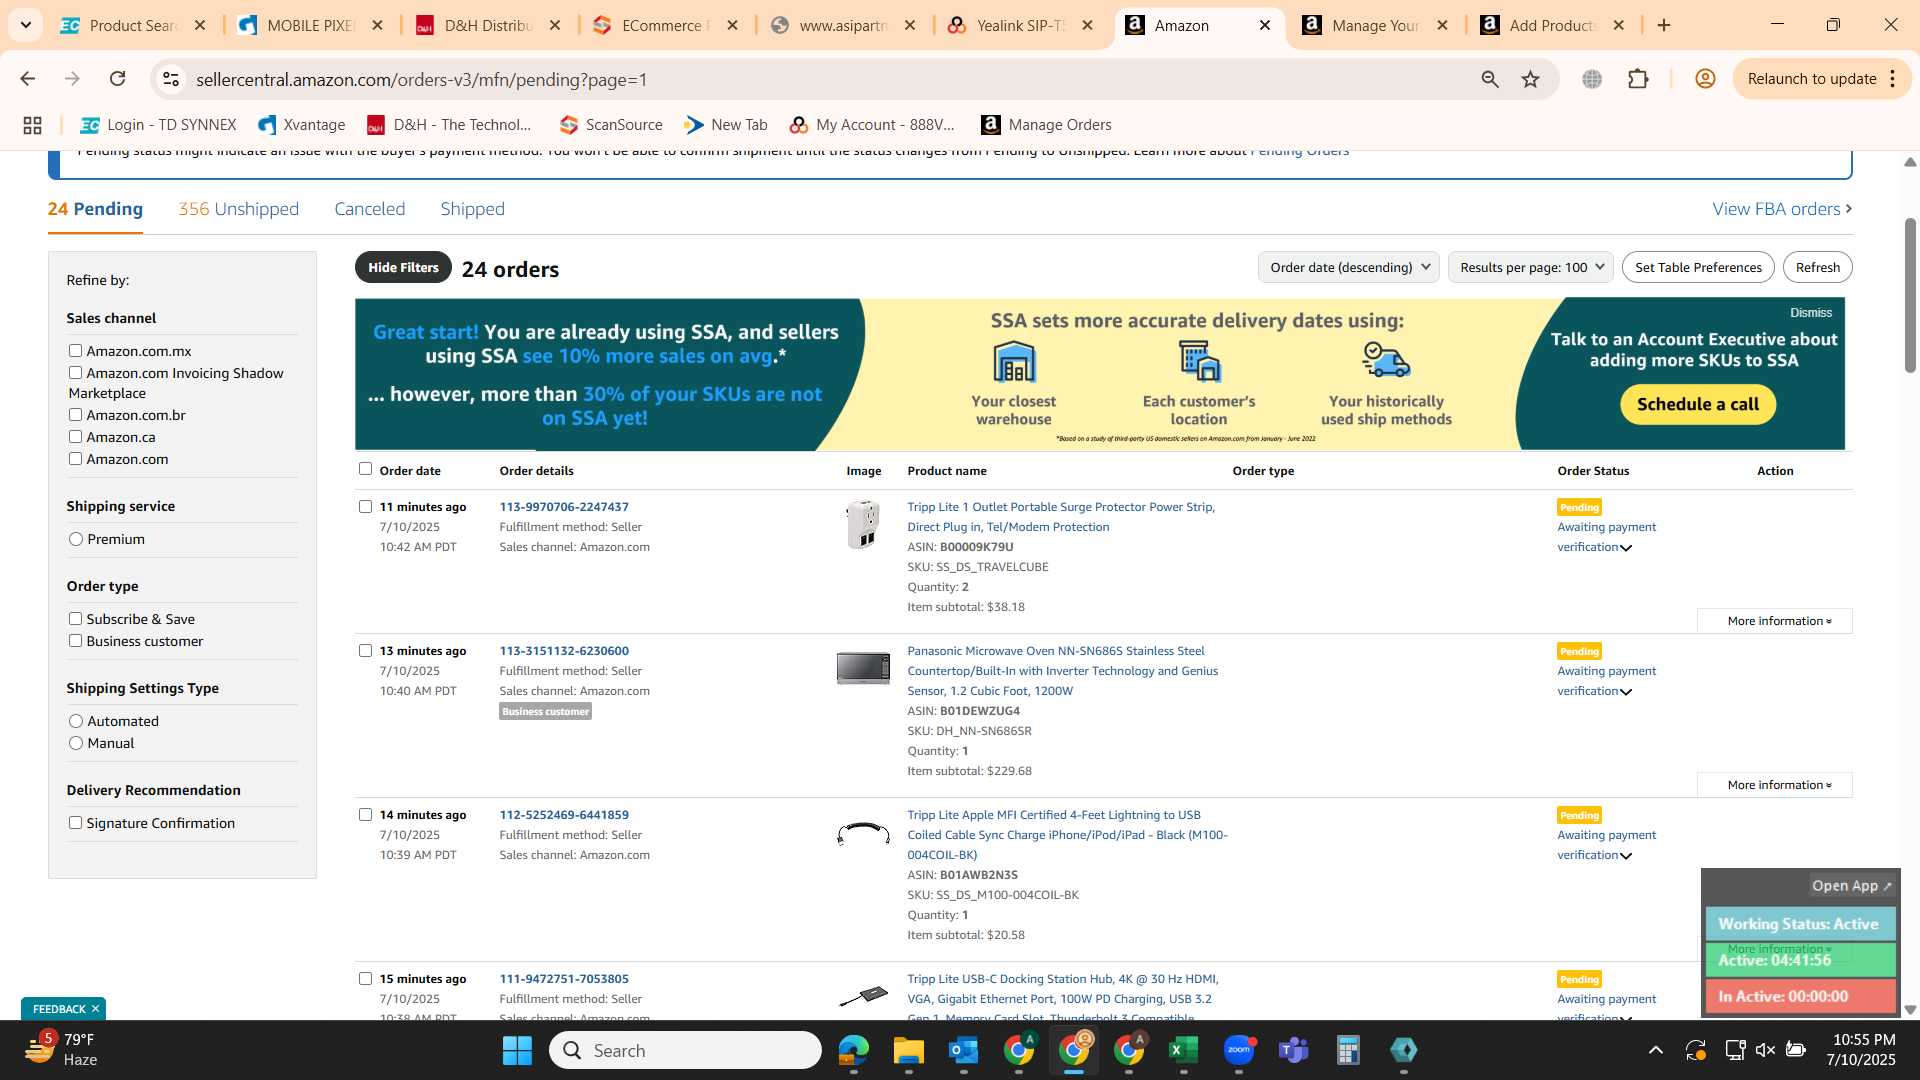This screenshot has height=1080, width=1920.
Task: Expand More information for Tripp Lite surge protector order
Action: [1776, 621]
